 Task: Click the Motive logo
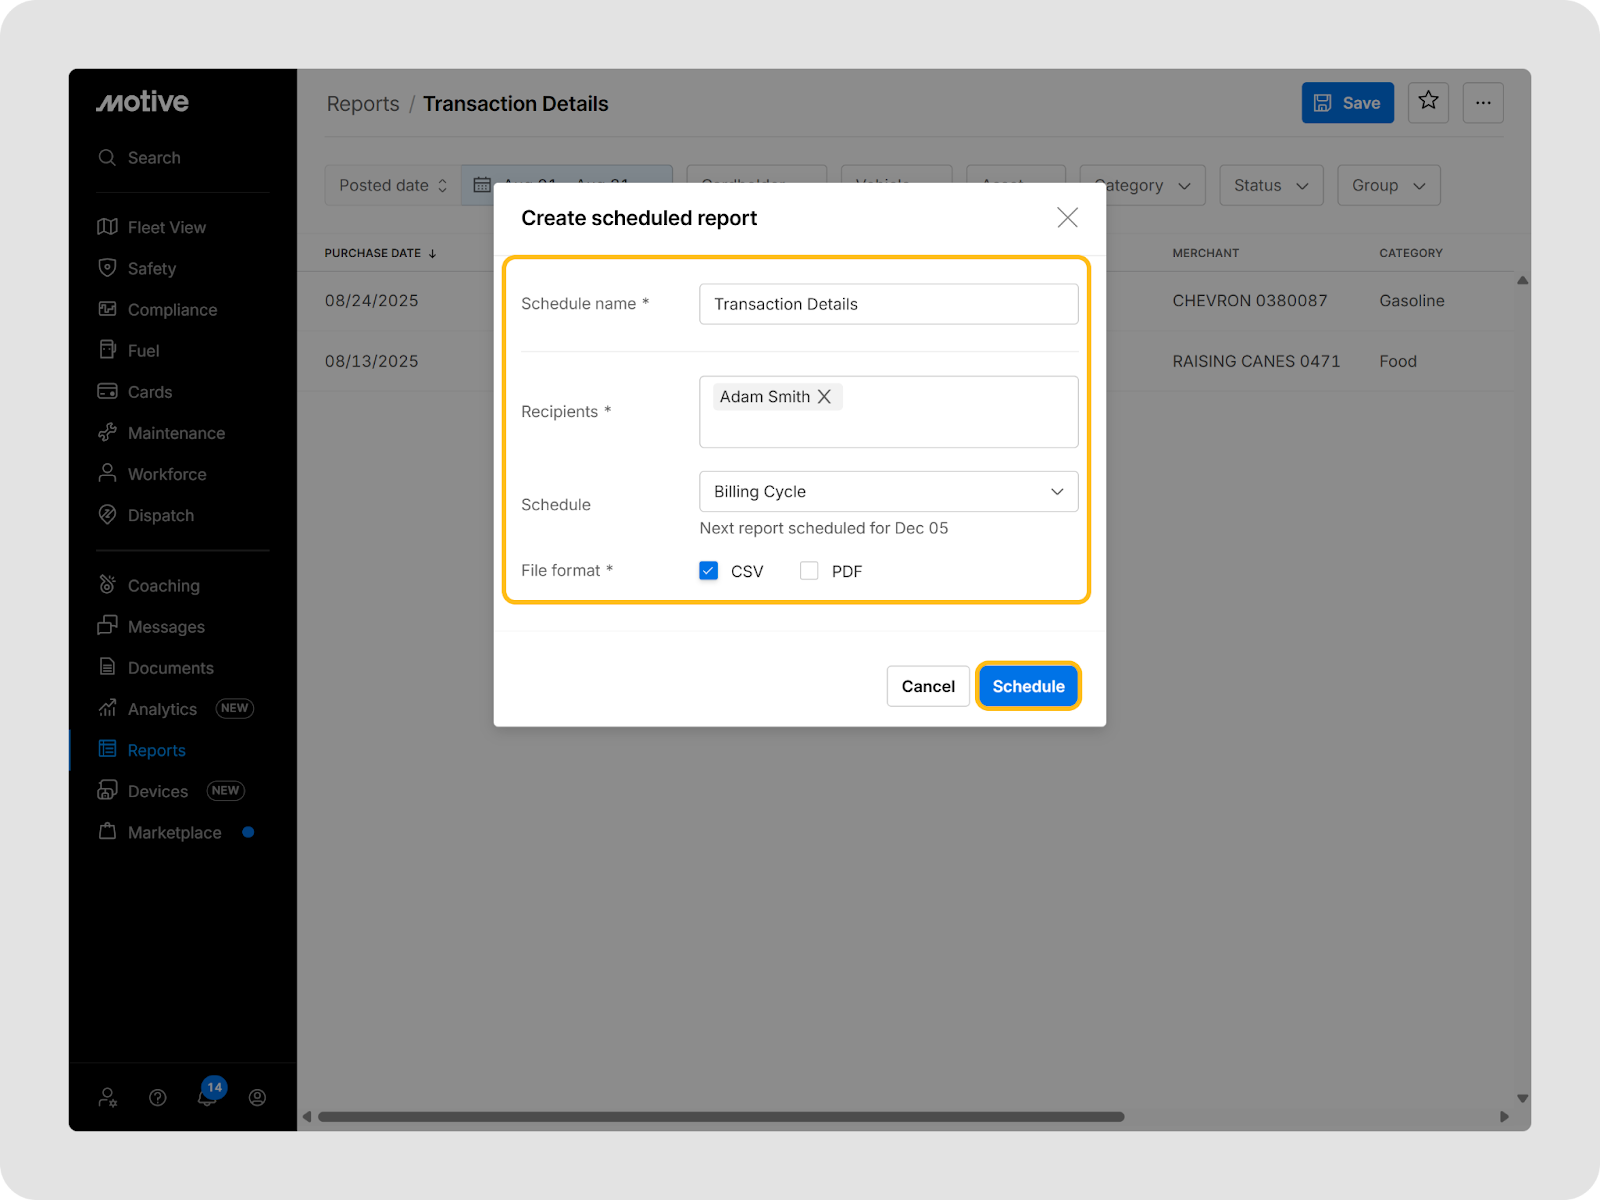142,102
